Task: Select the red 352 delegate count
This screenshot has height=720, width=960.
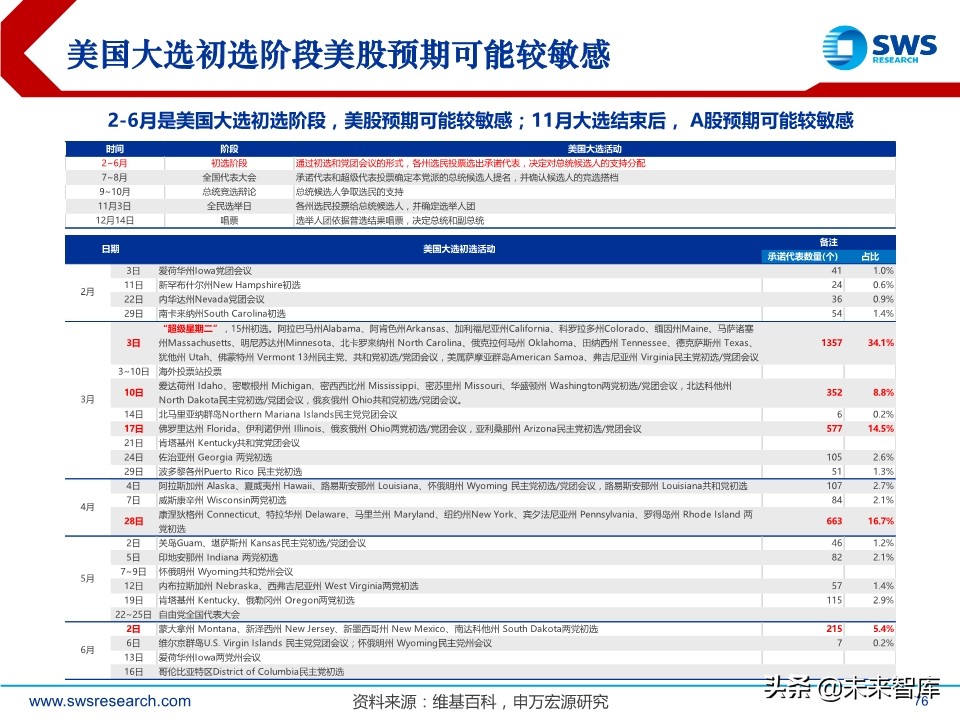Action: (834, 393)
